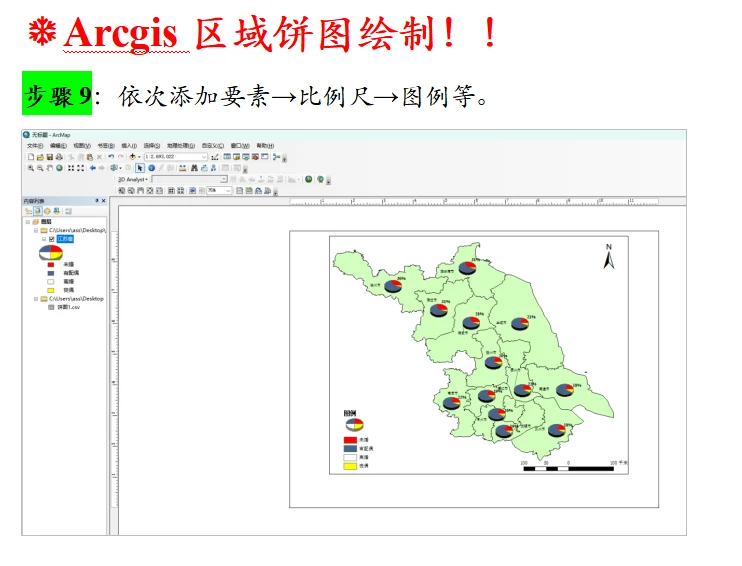Select the 图例 legend on the layout
742x566 pixels.
coord(358,440)
